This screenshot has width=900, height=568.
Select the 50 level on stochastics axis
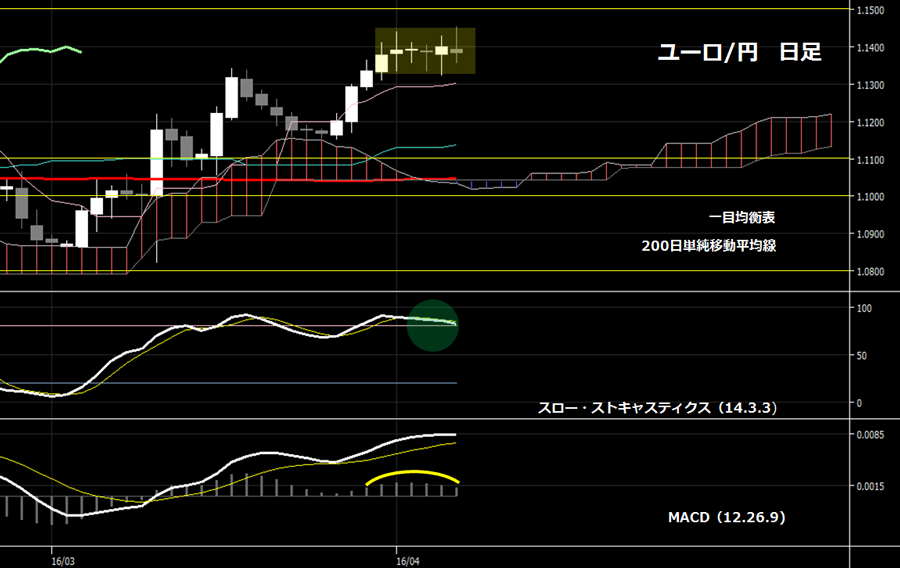pos(862,355)
